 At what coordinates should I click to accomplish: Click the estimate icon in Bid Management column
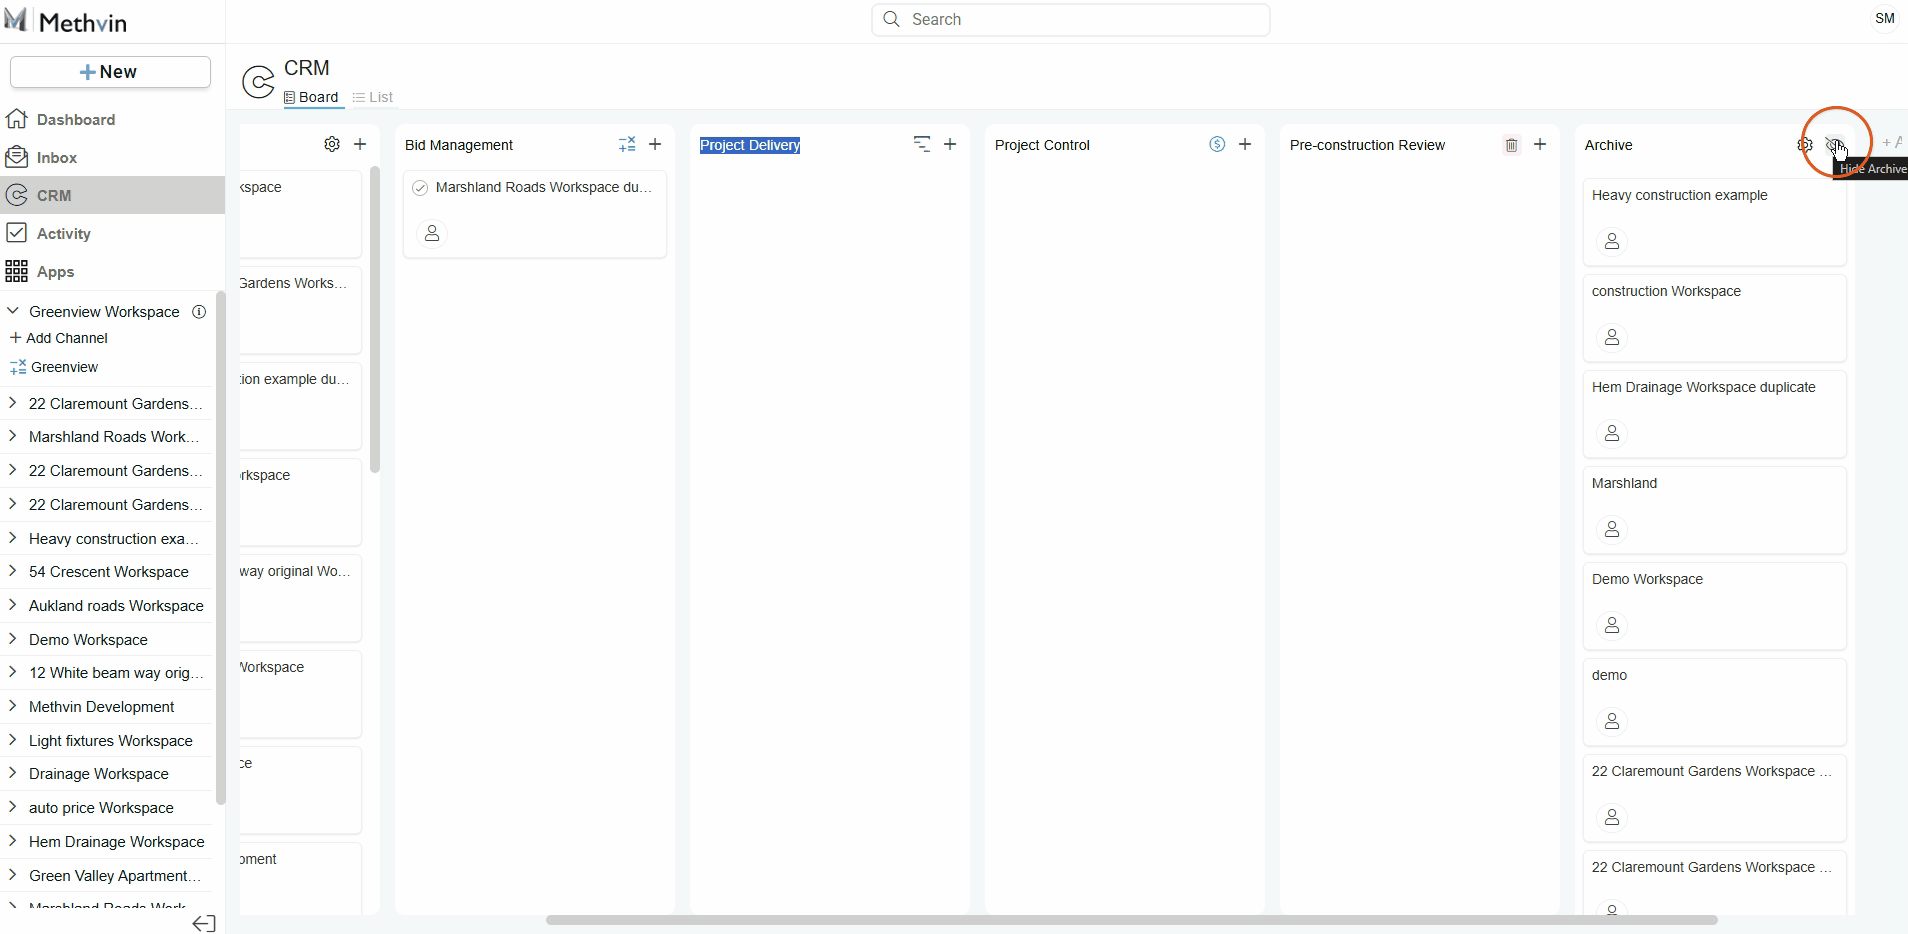click(x=627, y=145)
